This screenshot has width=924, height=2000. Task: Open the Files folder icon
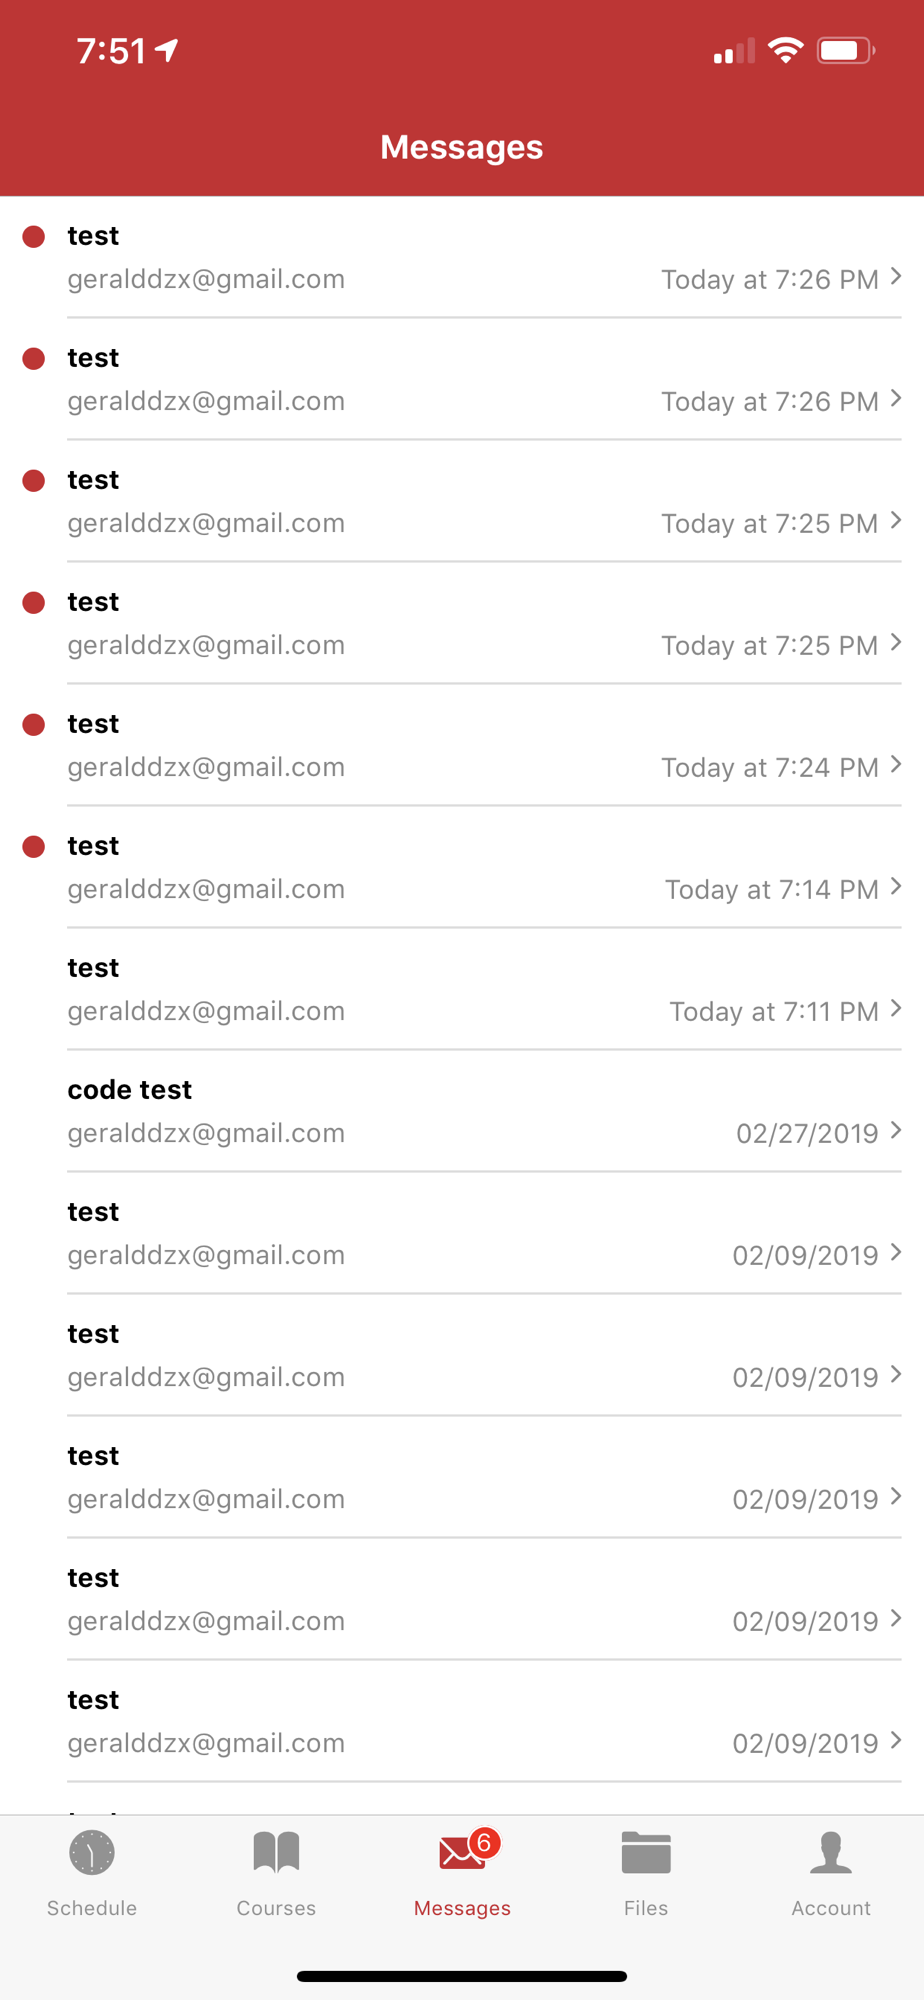[x=646, y=1852]
